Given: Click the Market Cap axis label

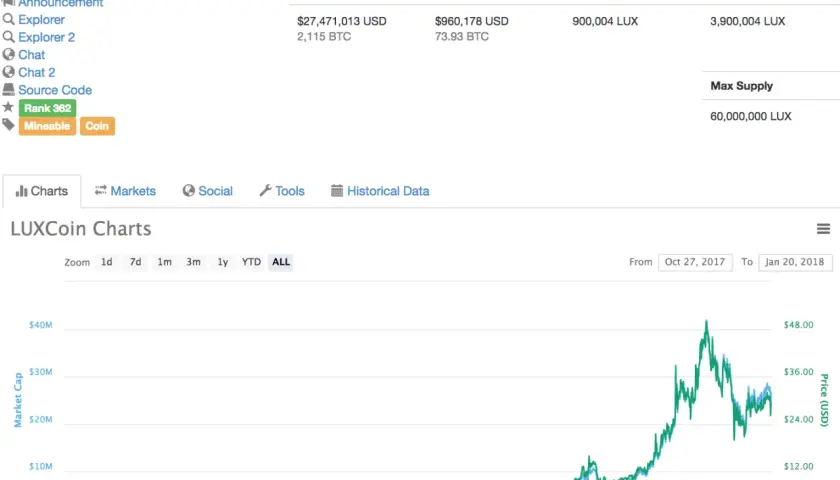Looking at the screenshot, I should [18, 400].
